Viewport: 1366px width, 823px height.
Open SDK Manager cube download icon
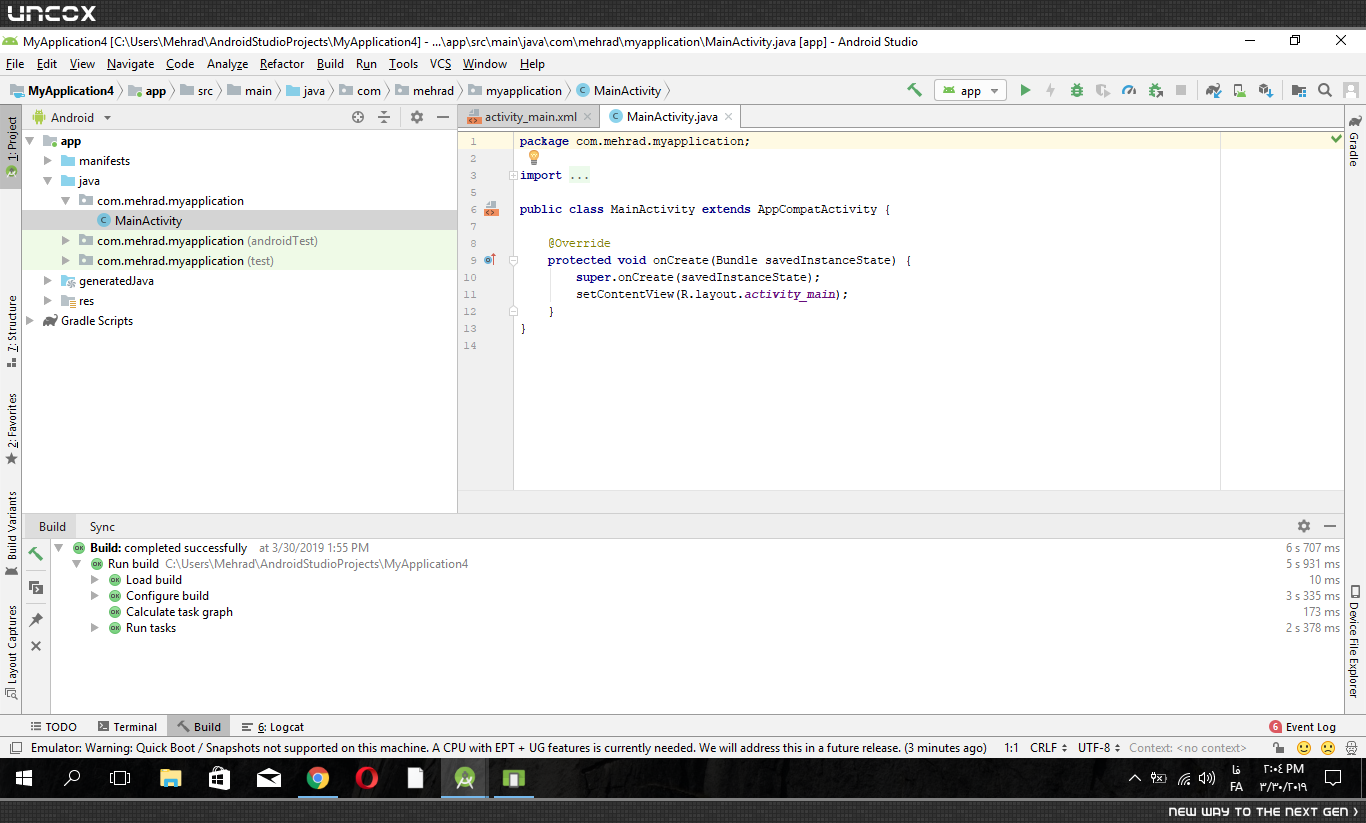(x=1265, y=90)
